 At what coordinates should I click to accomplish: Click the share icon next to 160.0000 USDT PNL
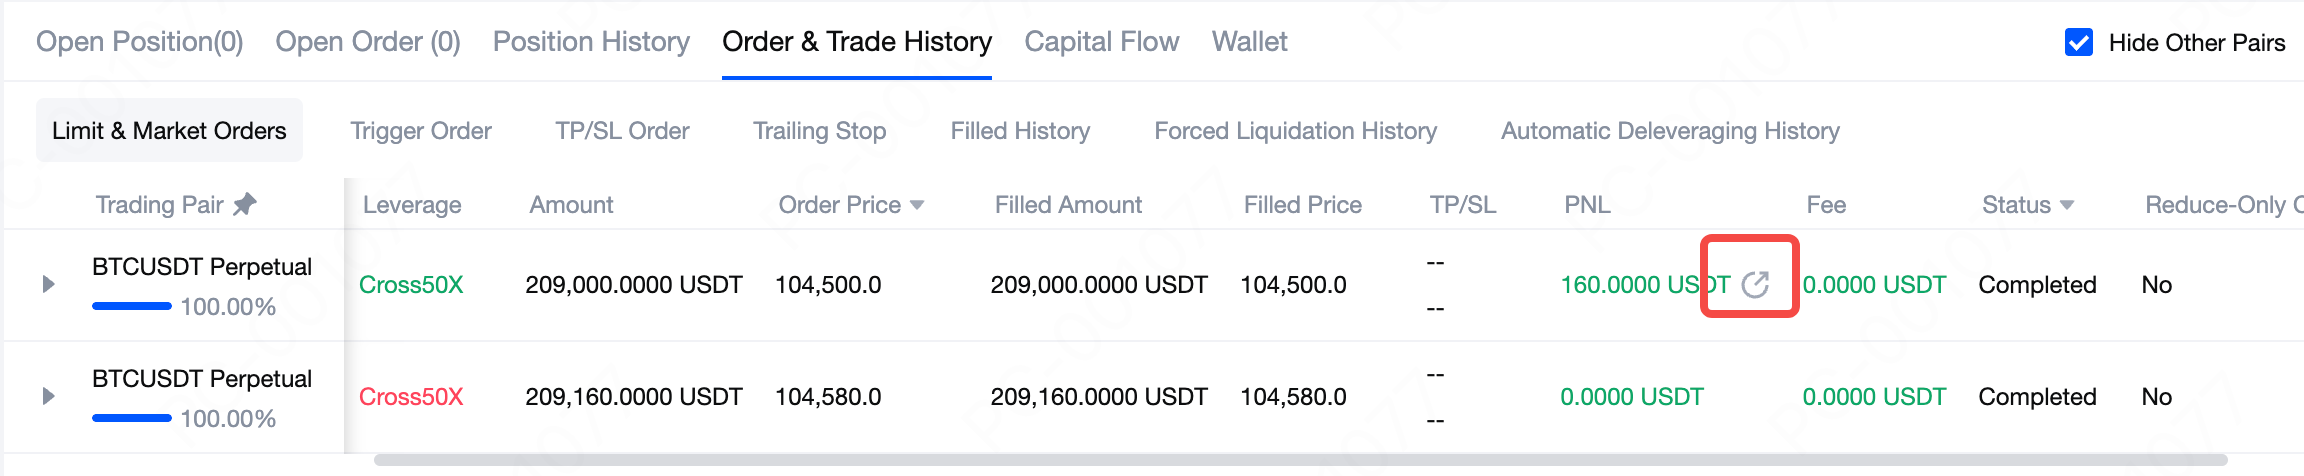(1755, 285)
